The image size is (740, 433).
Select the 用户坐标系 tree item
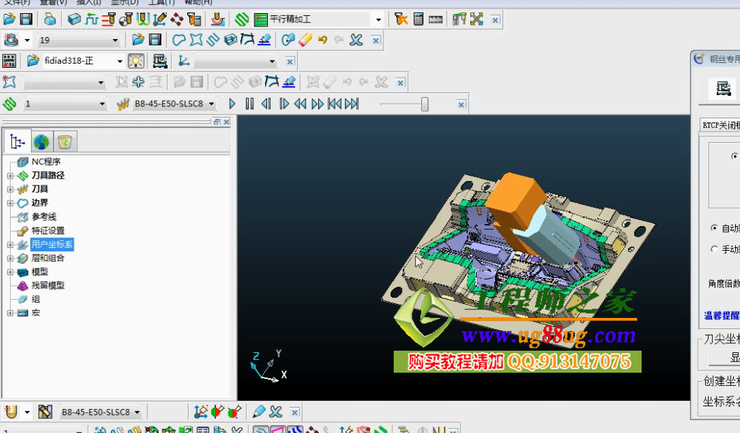pos(51,244)
